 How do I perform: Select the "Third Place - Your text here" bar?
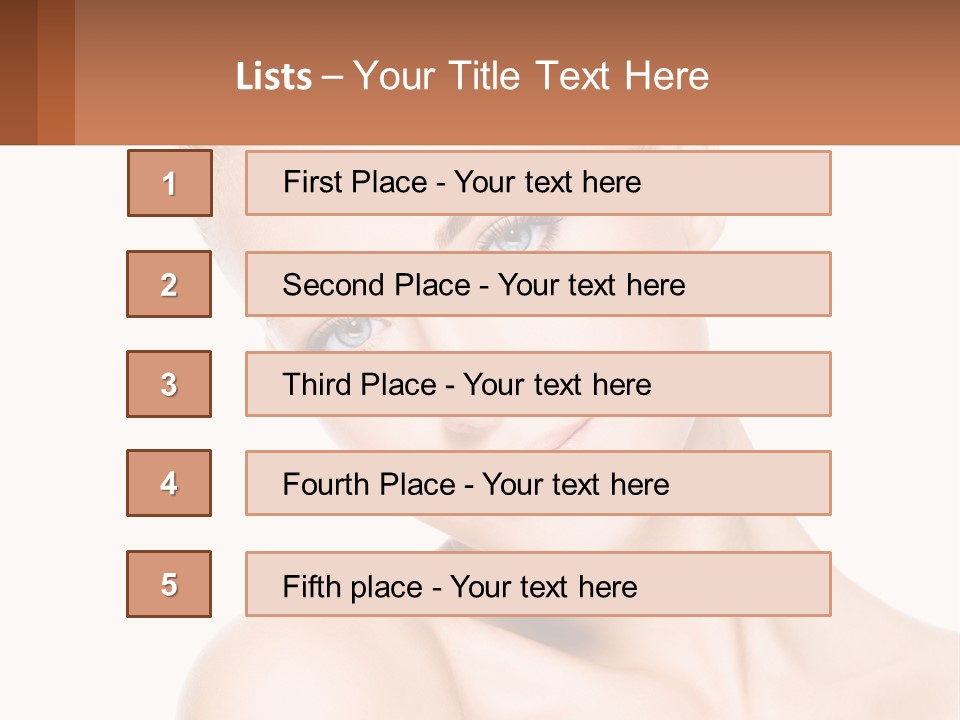coord(538,384)
